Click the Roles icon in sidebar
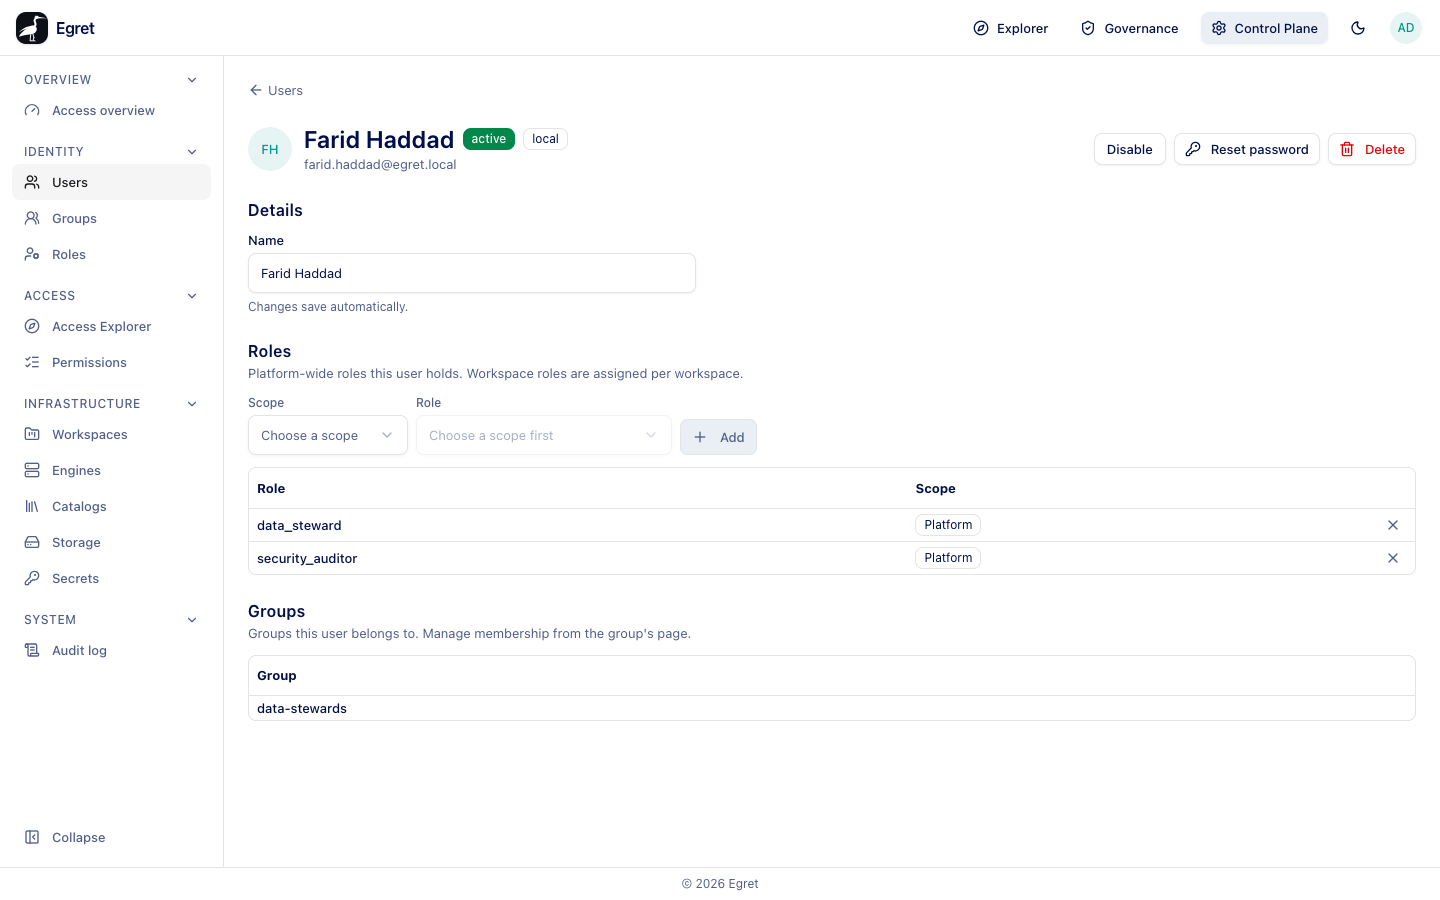1440x900 pixels. (32, 254)
